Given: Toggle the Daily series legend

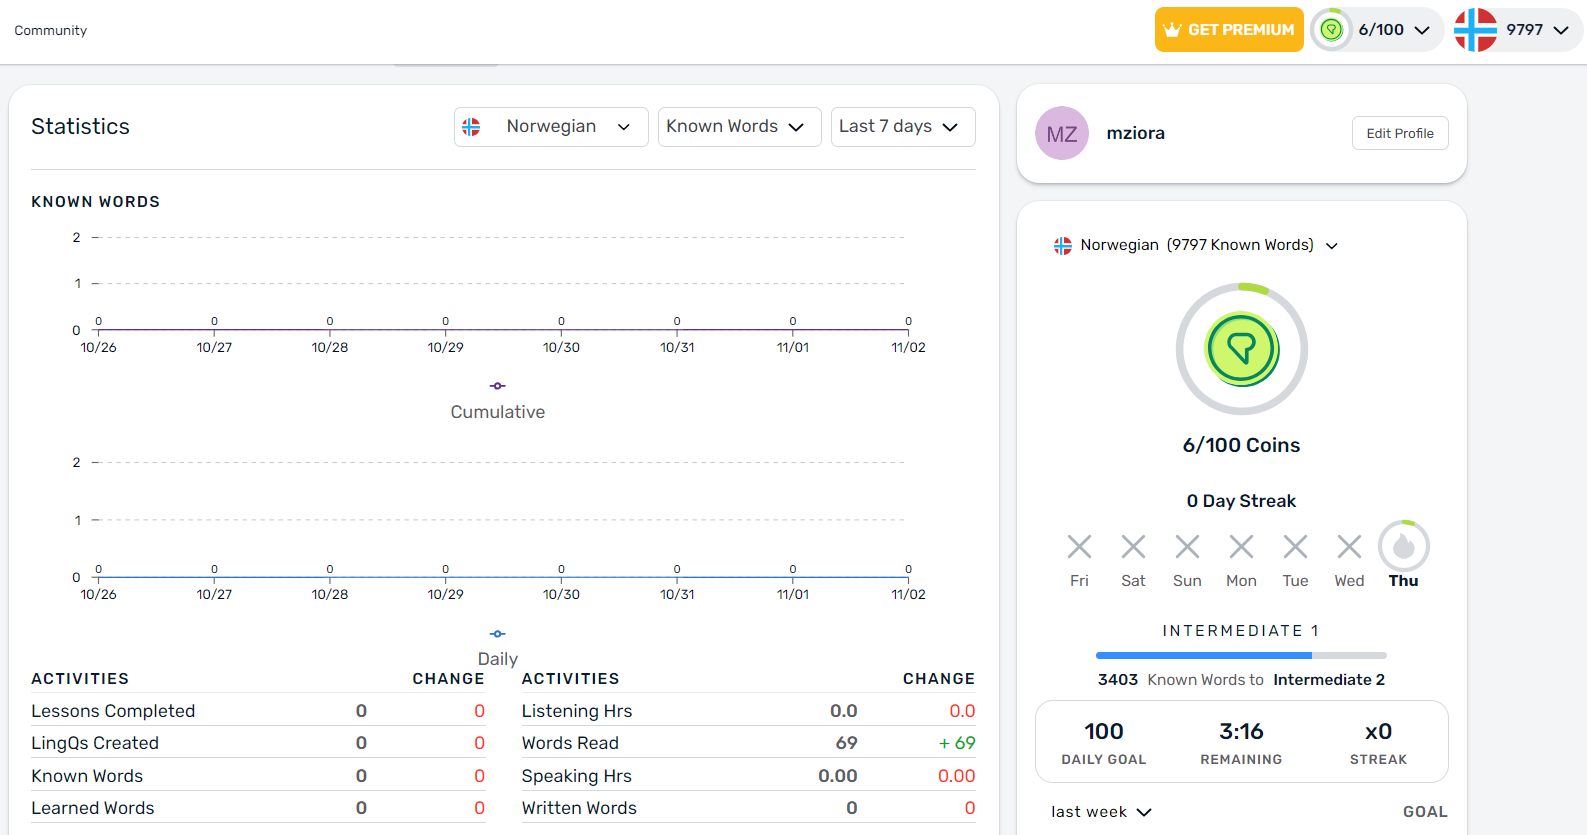Looking at the screenshot, I should [497, 647].
